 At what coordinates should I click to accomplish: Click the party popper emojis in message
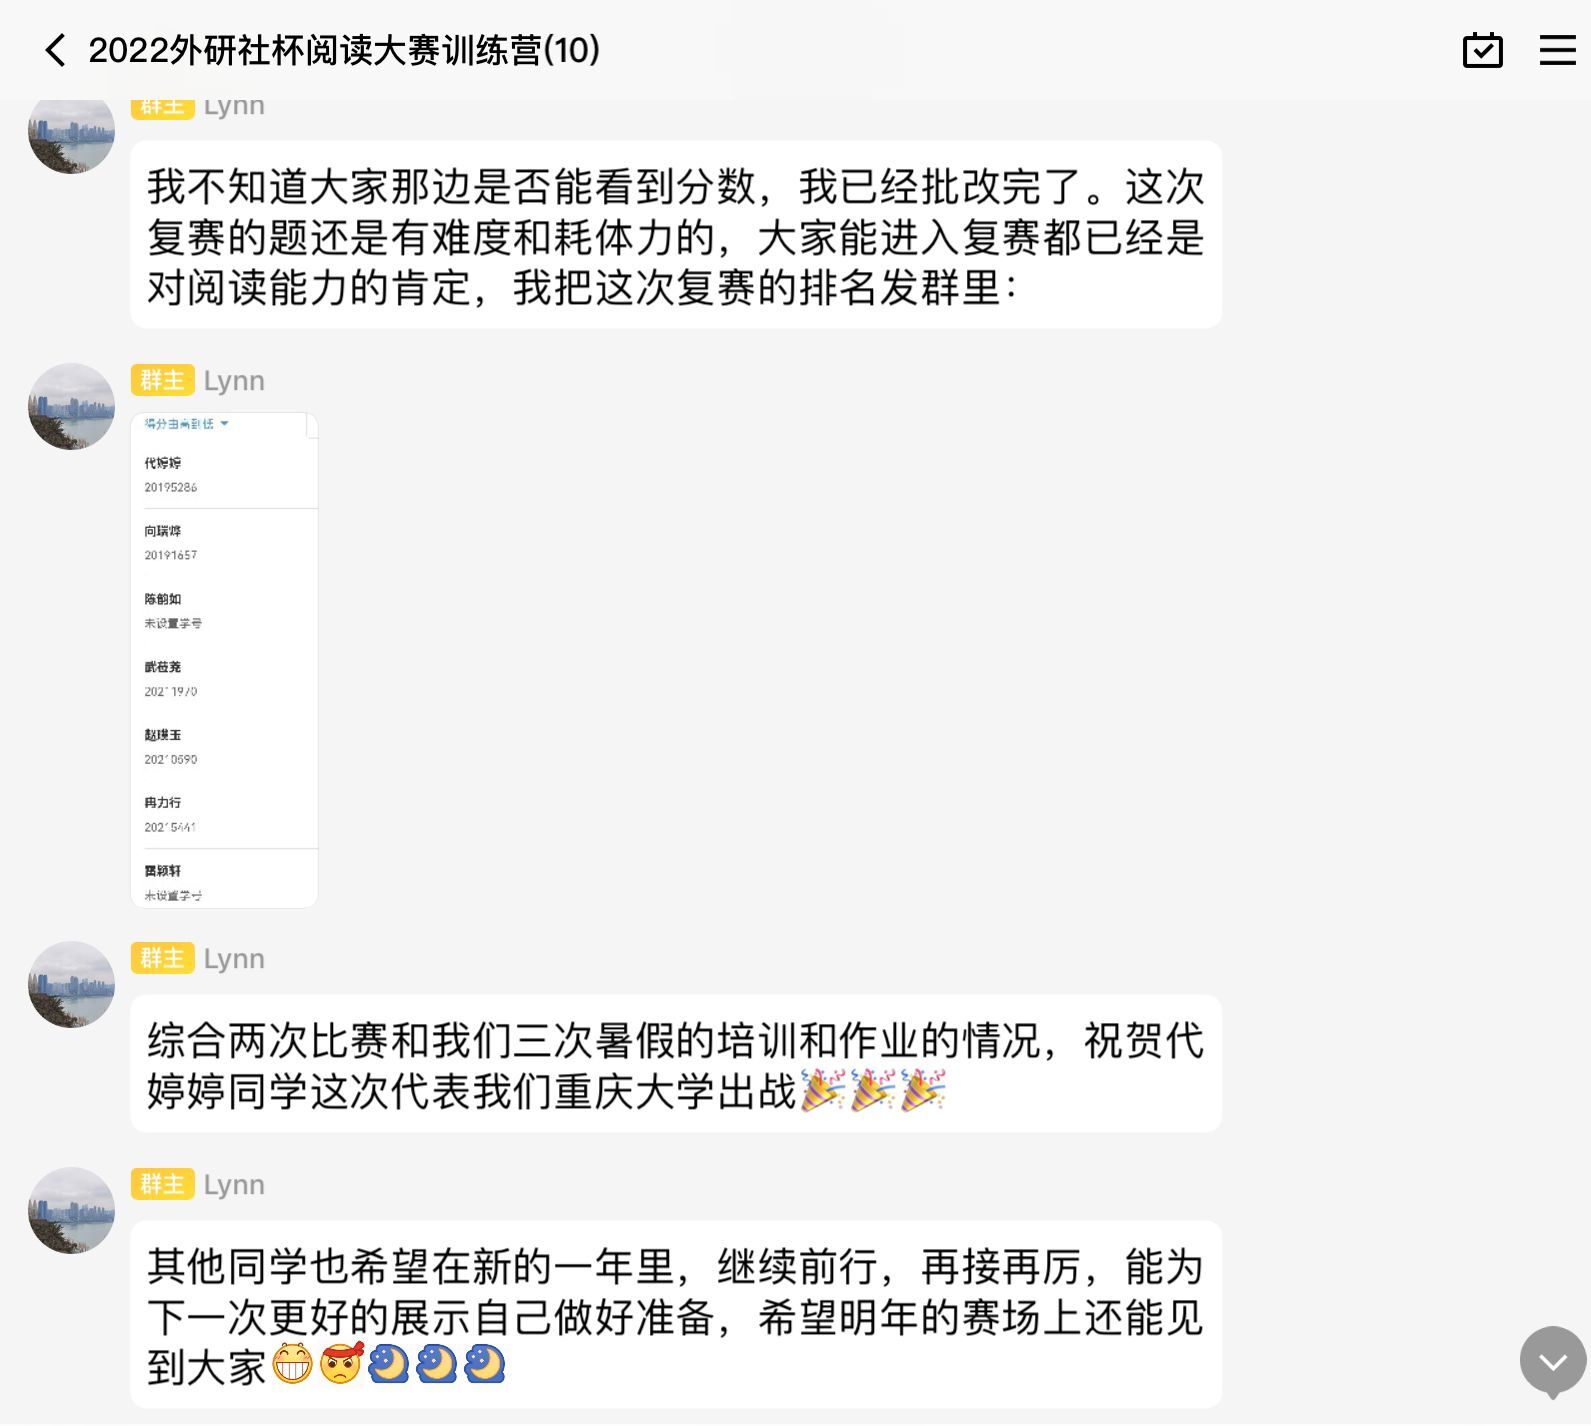(873, 1091)
